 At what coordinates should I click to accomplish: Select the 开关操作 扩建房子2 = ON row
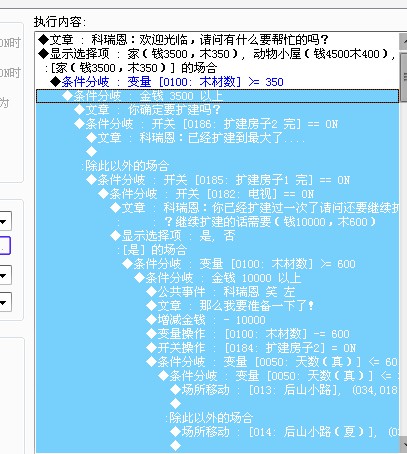point(217,348)
